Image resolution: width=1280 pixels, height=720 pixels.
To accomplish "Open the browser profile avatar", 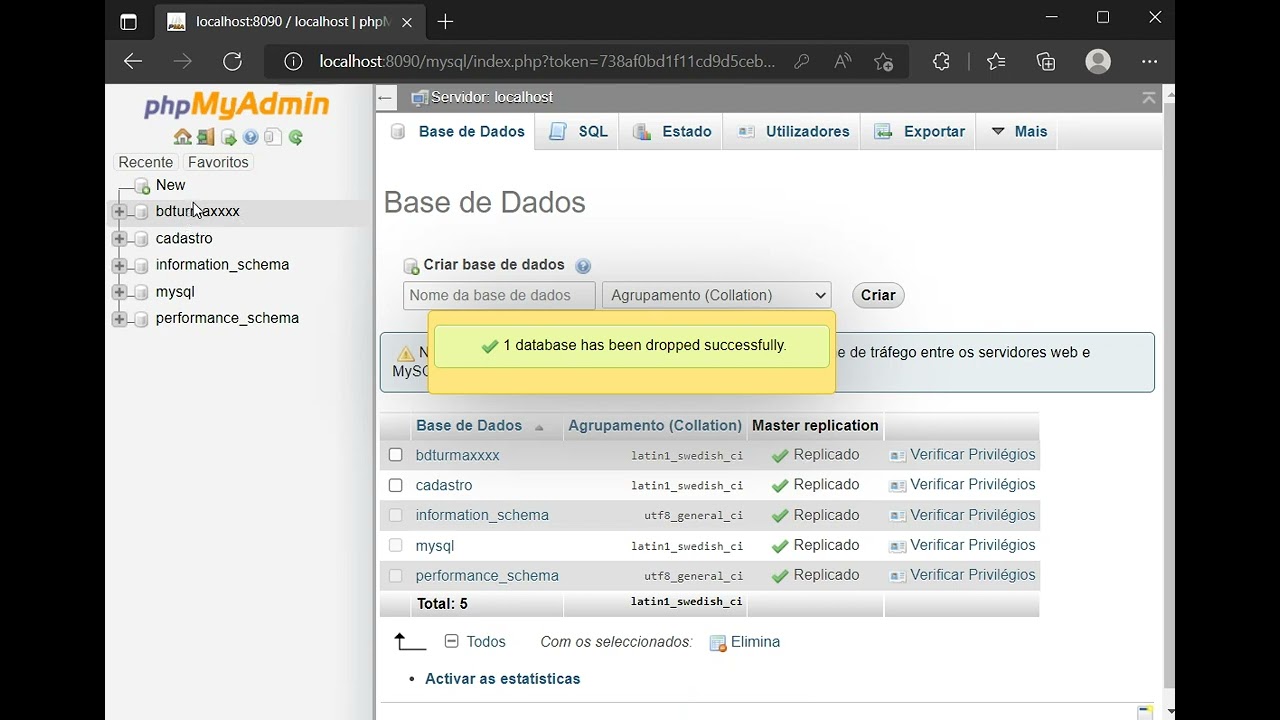I will tap(1098, 62).
